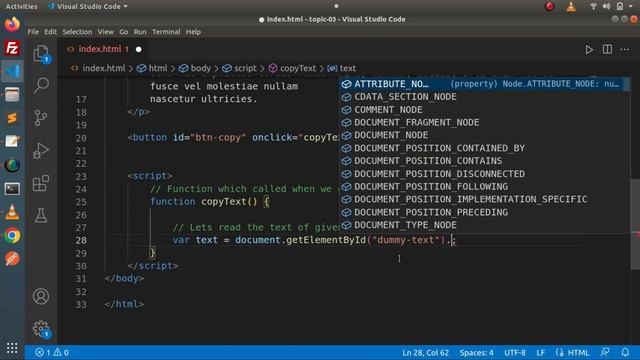Open the Terminal dock icon
The width and height of the screenshot is (640, 360).
12,189
